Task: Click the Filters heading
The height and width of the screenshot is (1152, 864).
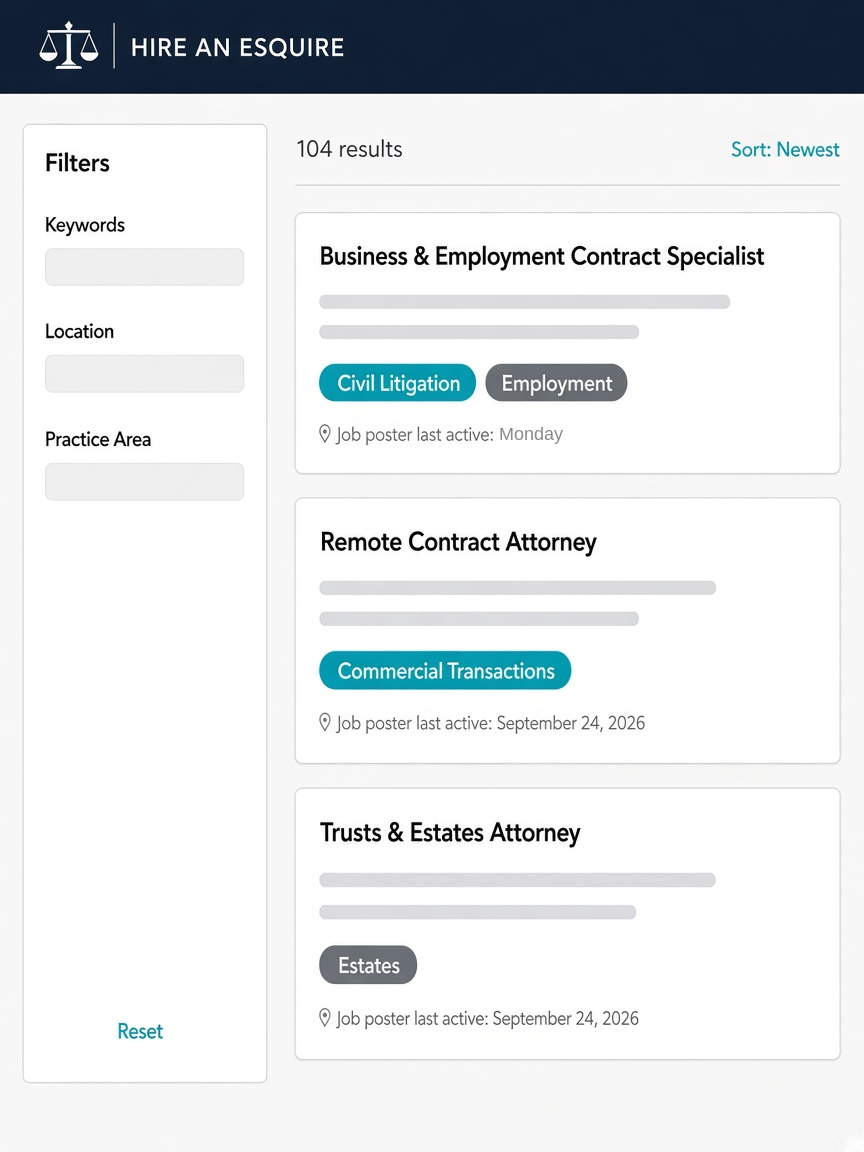Action: click(77, 163)
